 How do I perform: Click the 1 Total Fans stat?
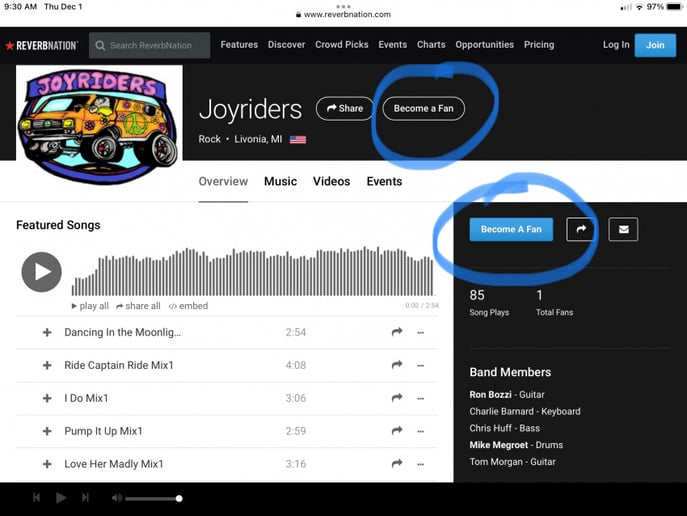(554, 302)
